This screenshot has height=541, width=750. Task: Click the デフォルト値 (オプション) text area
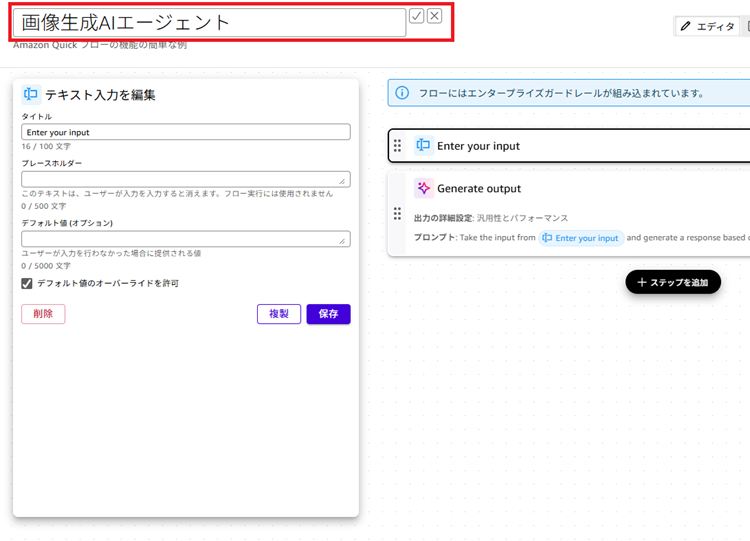pos(186,239)
